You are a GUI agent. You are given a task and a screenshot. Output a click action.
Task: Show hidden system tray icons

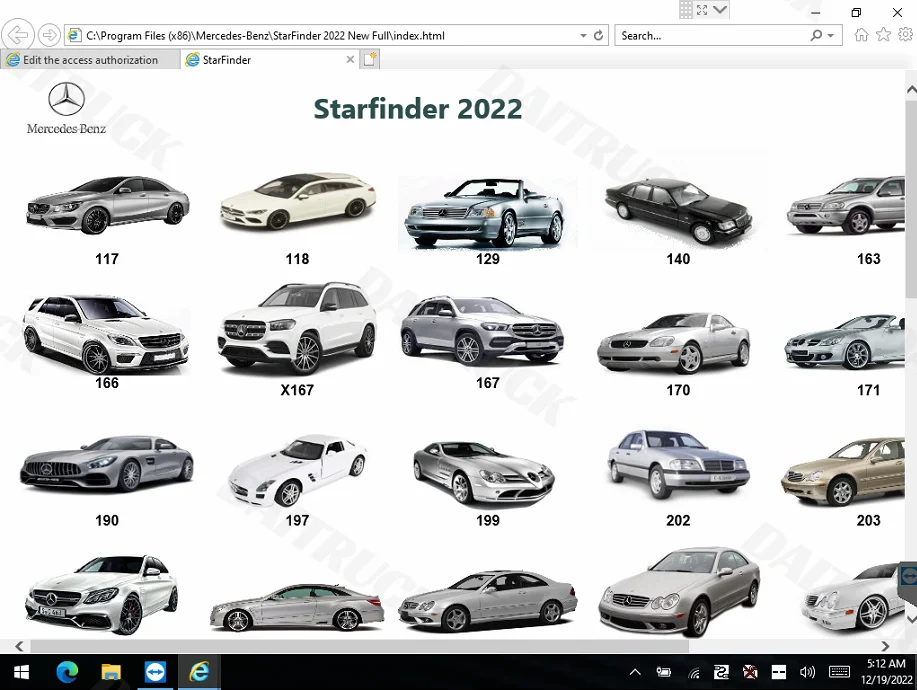click(634, 672)
